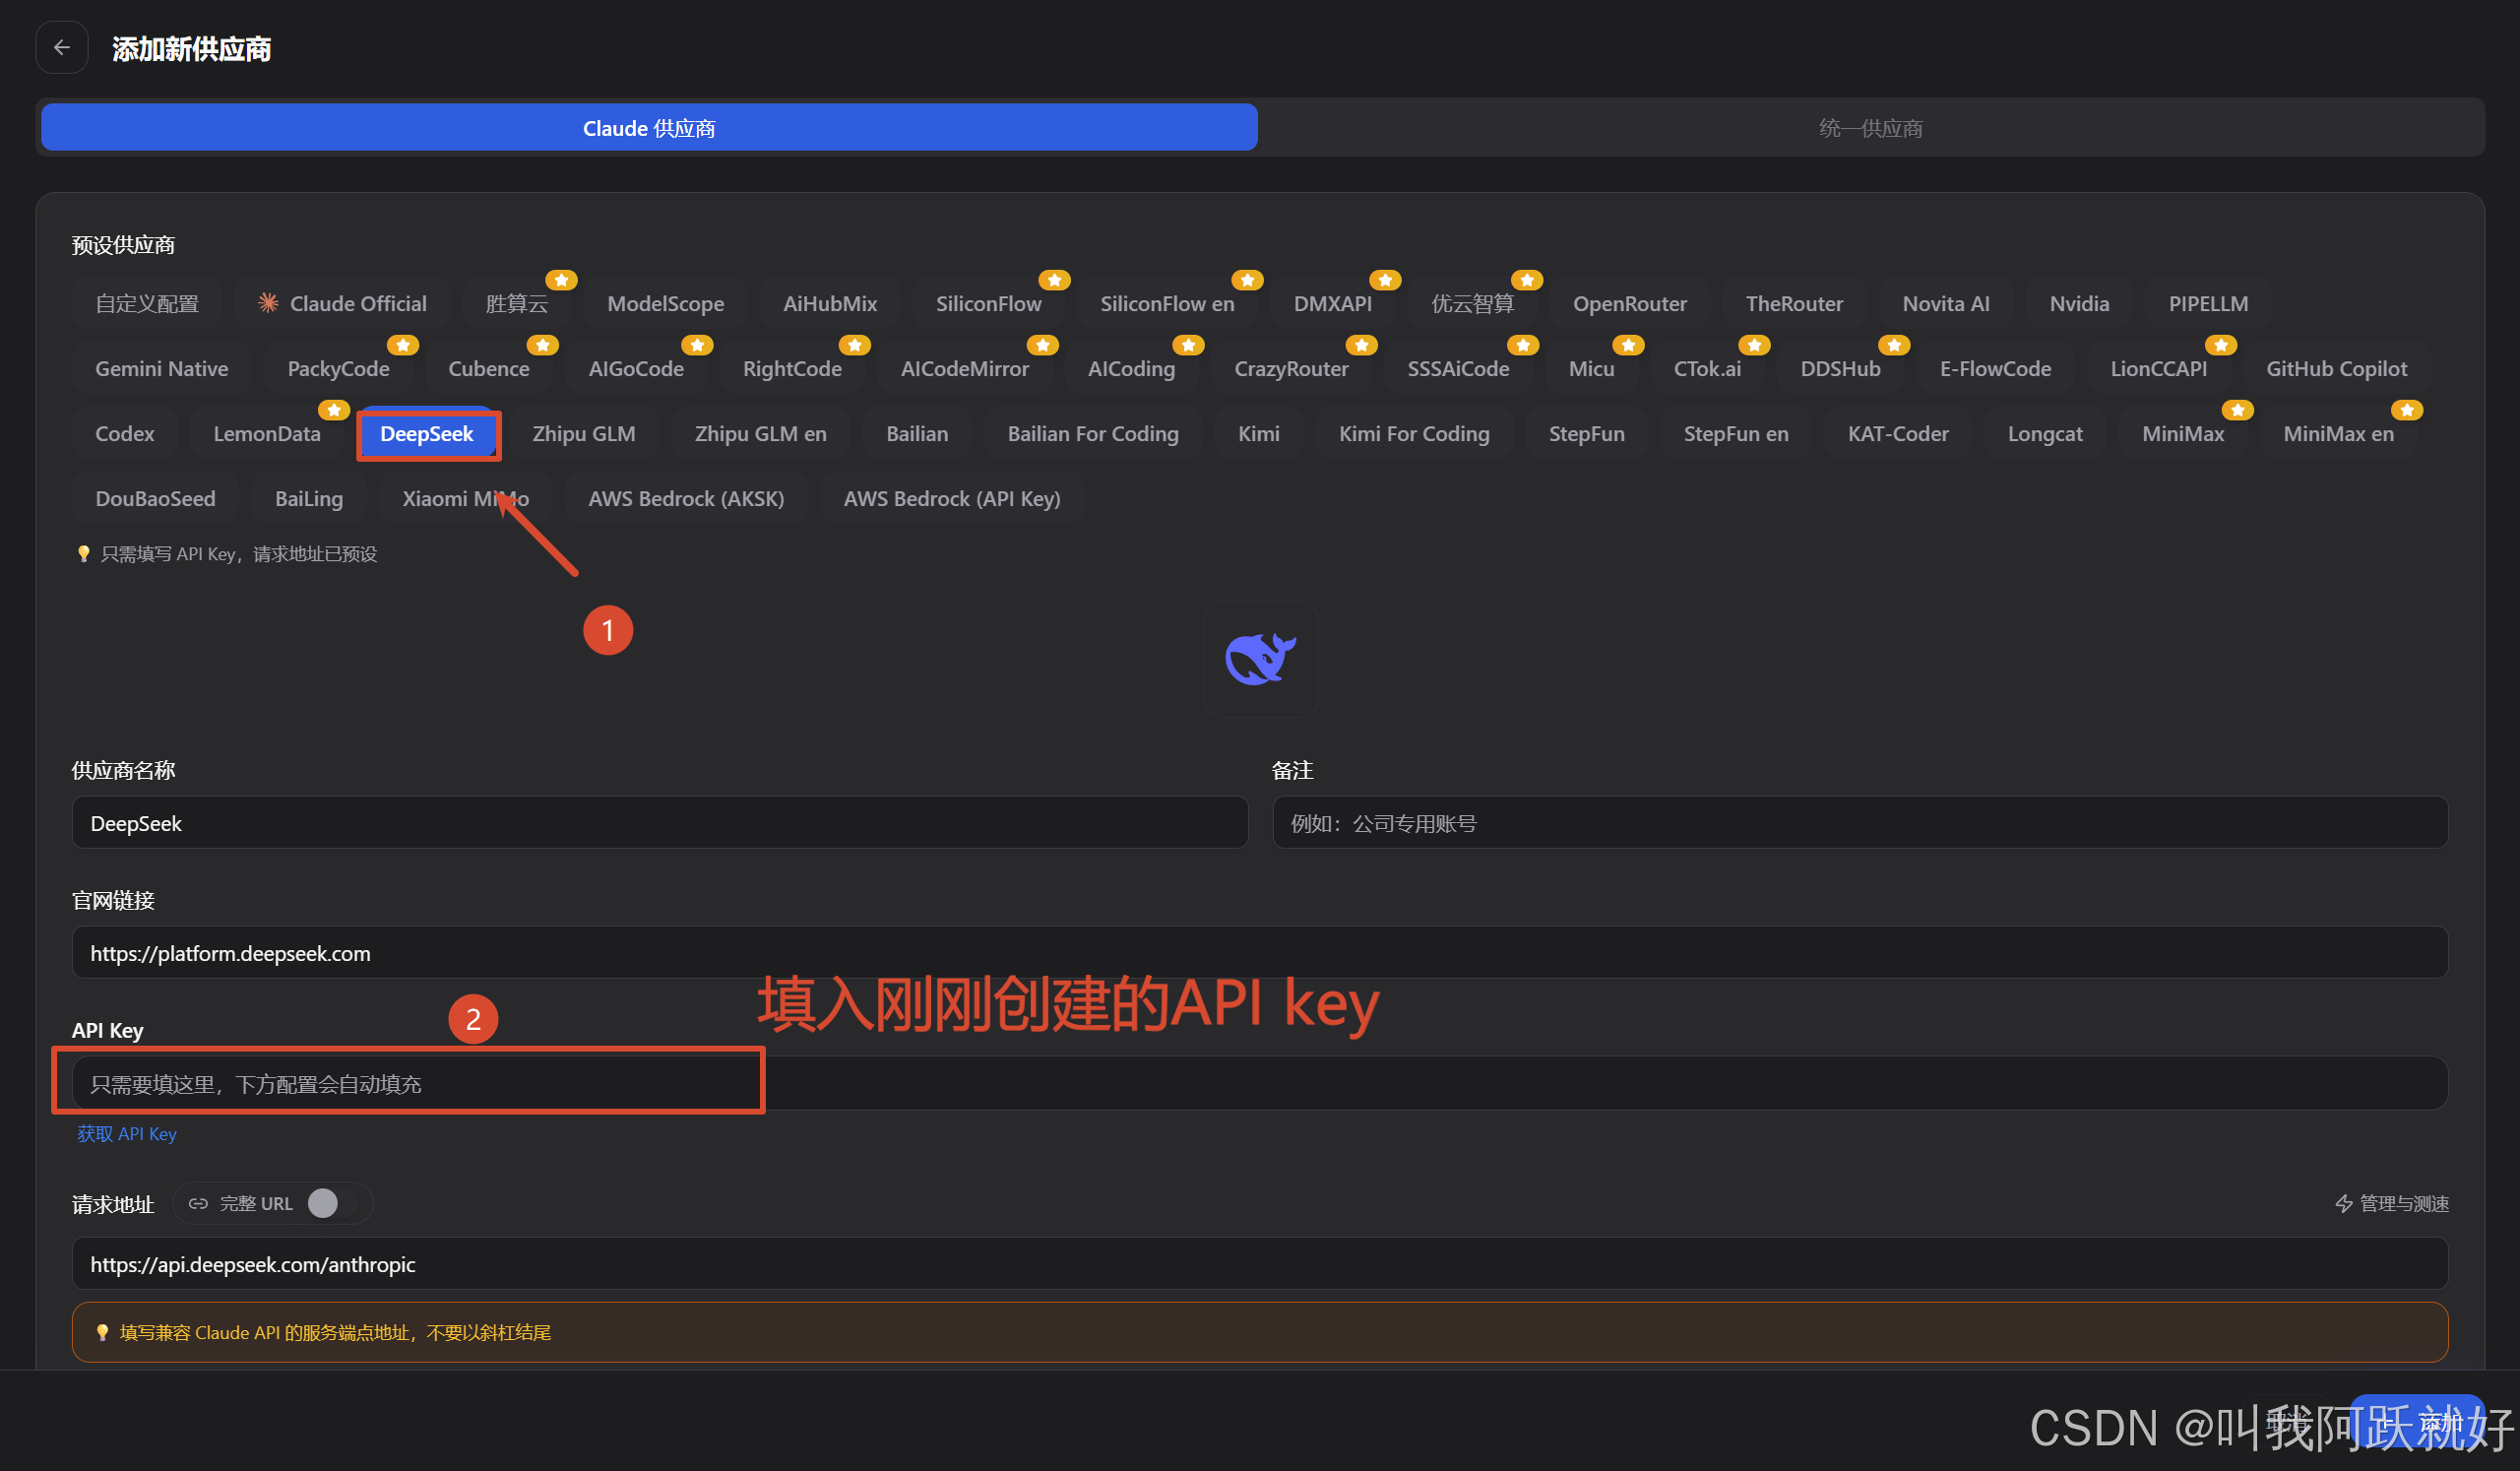
Task: Select the DouBaoSeed preset
Action: 155,498
